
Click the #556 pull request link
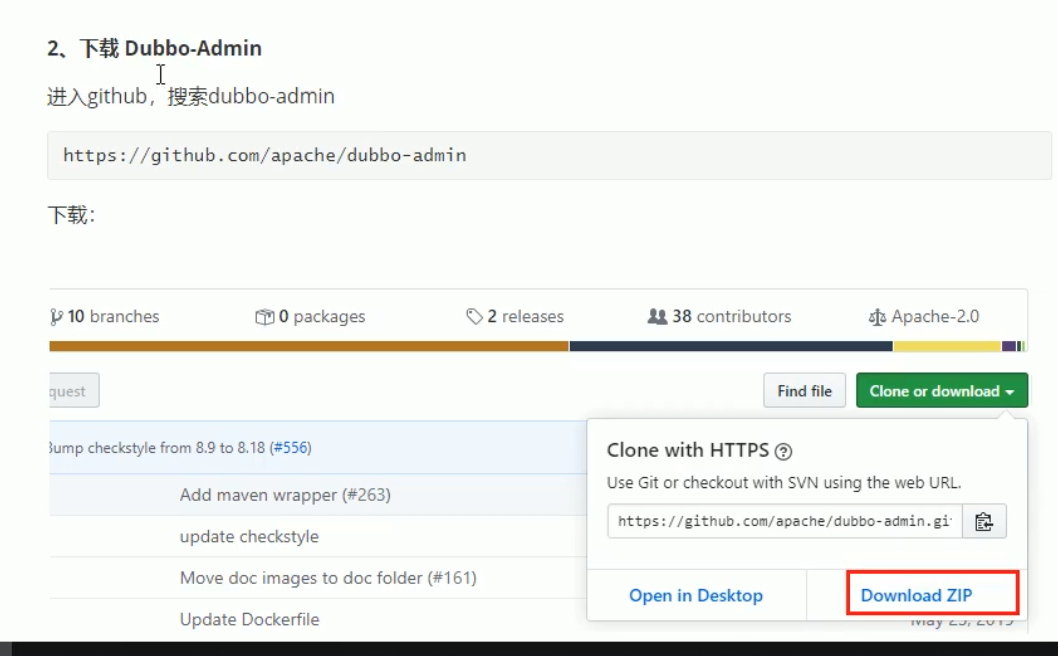pos(291,447)
